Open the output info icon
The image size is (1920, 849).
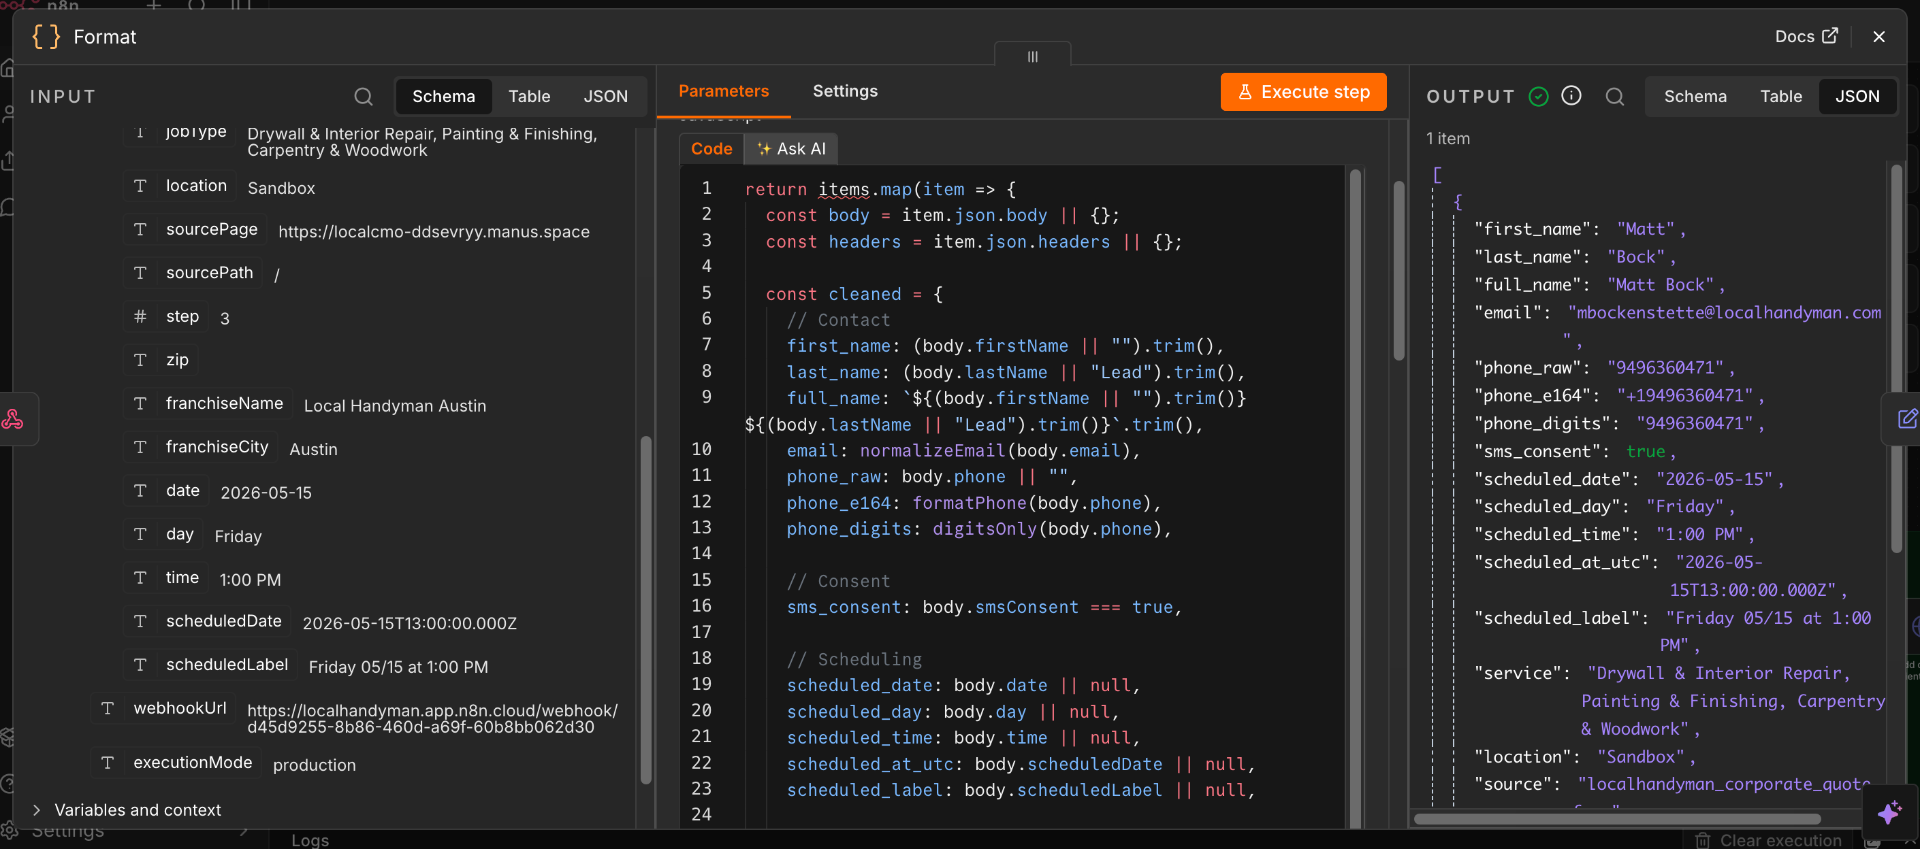point(1572,95)
